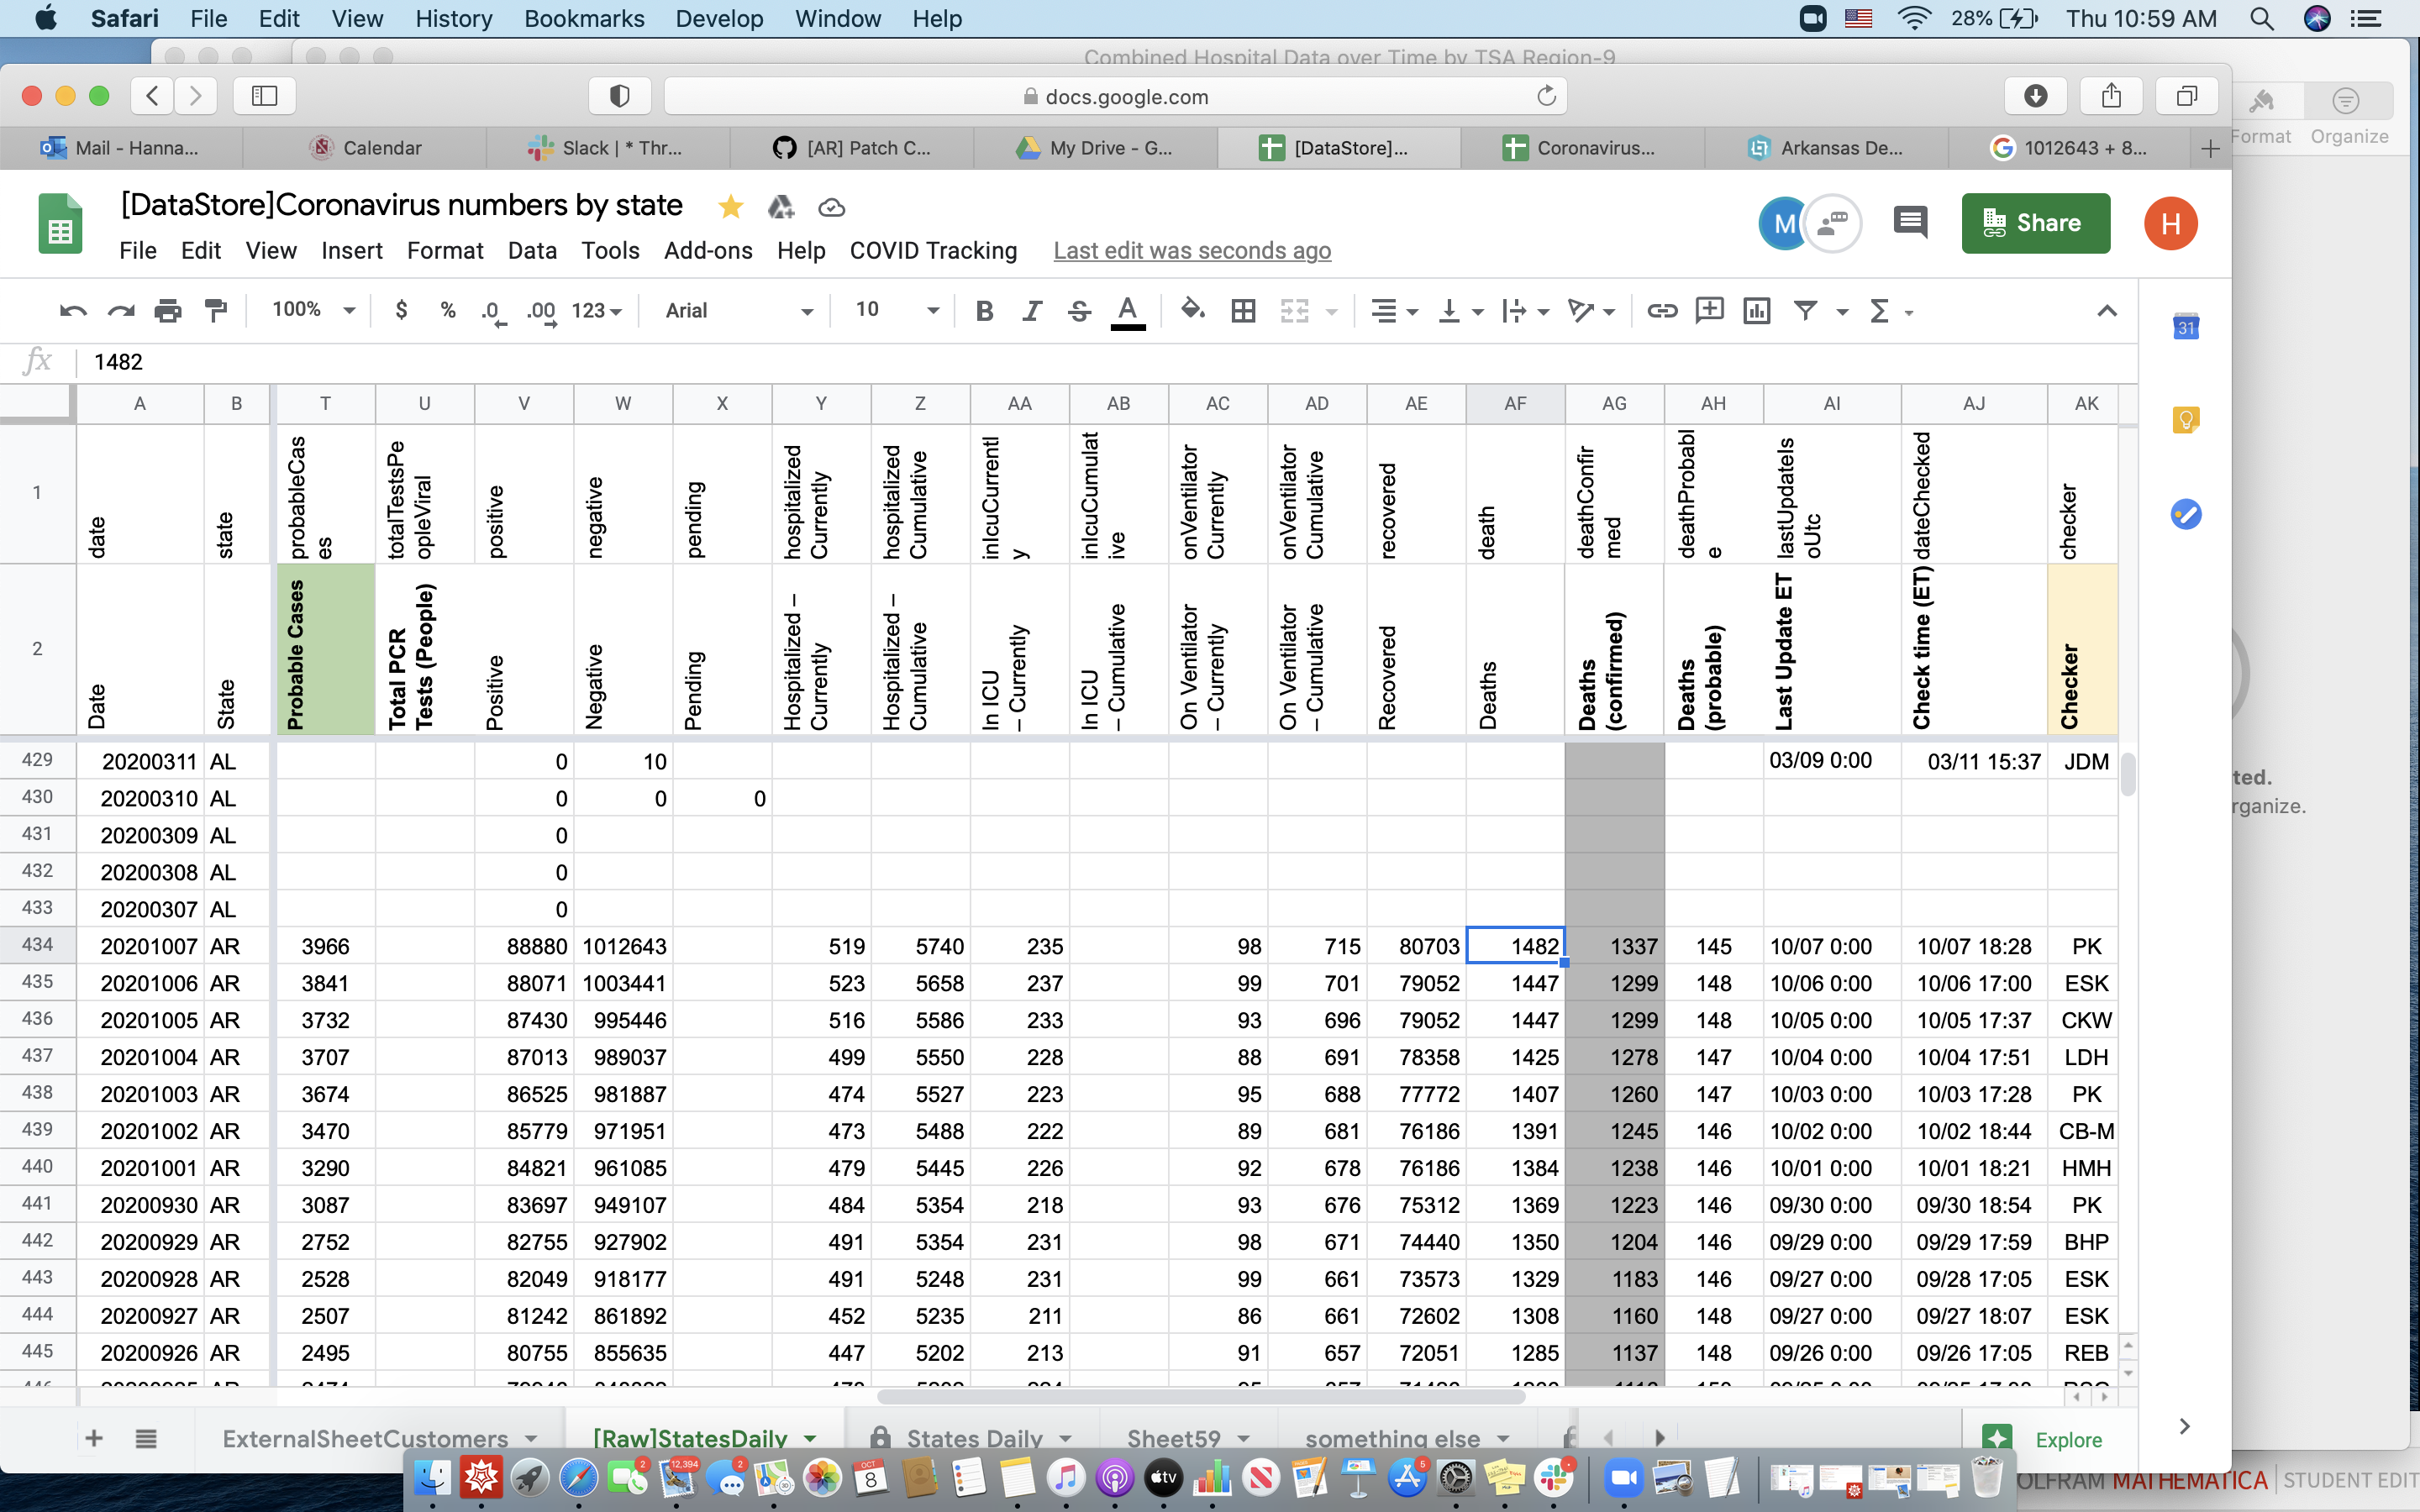Select the Paint format roller icon

tap(216, 311)
